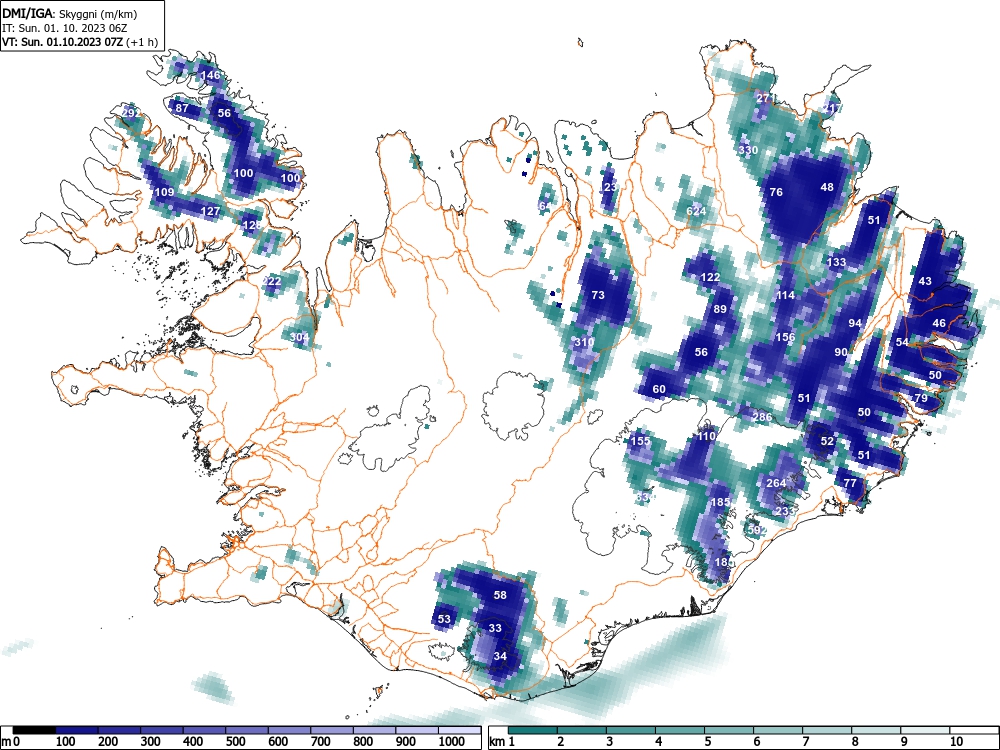Click the "77" visibility value in the southeast
Screen dimensions: 1000x750
click(x=850, y=483)
